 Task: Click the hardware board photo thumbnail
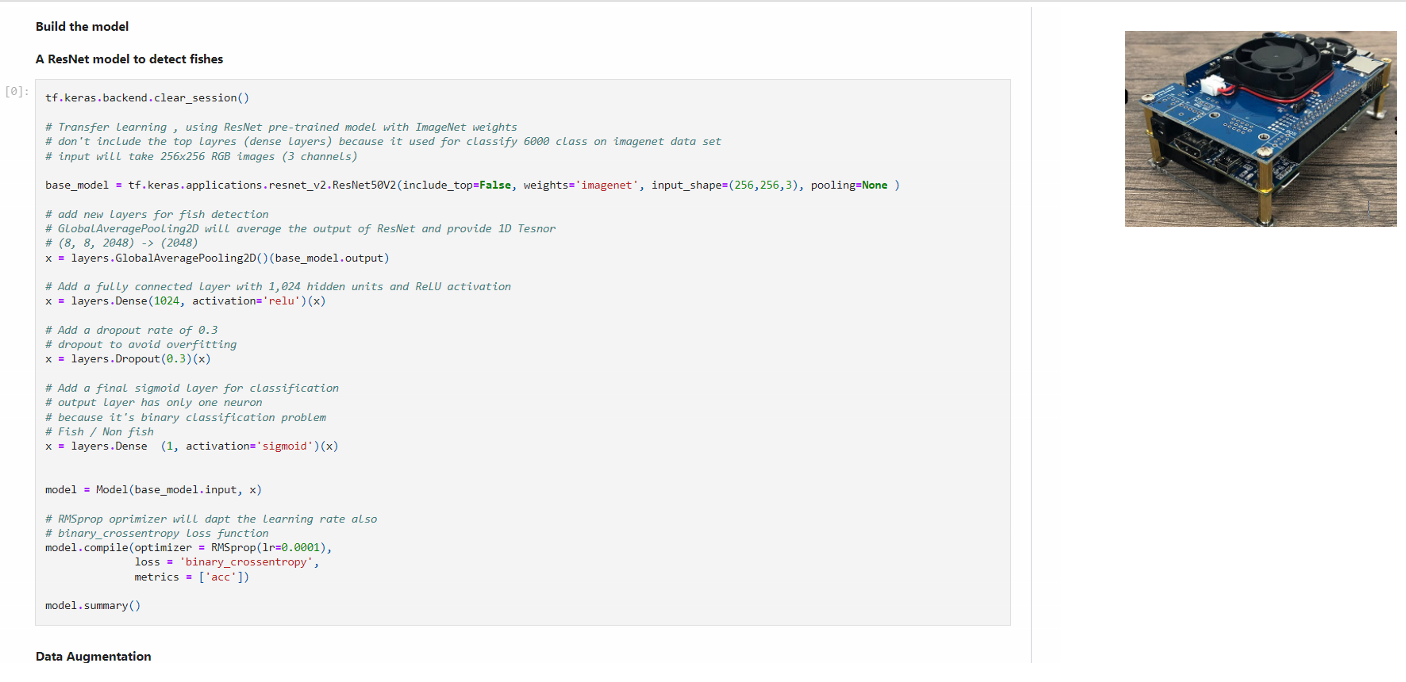coord(1260,129)
